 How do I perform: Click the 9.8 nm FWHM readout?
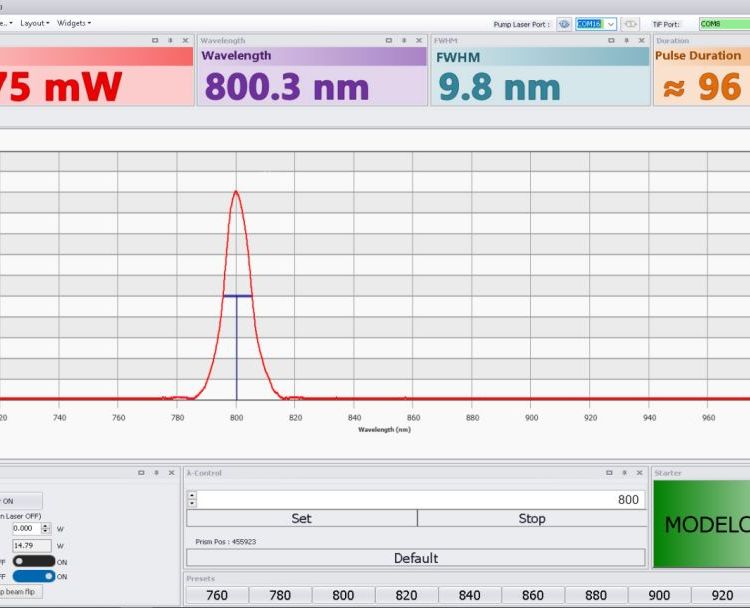[x=499, y=87]
